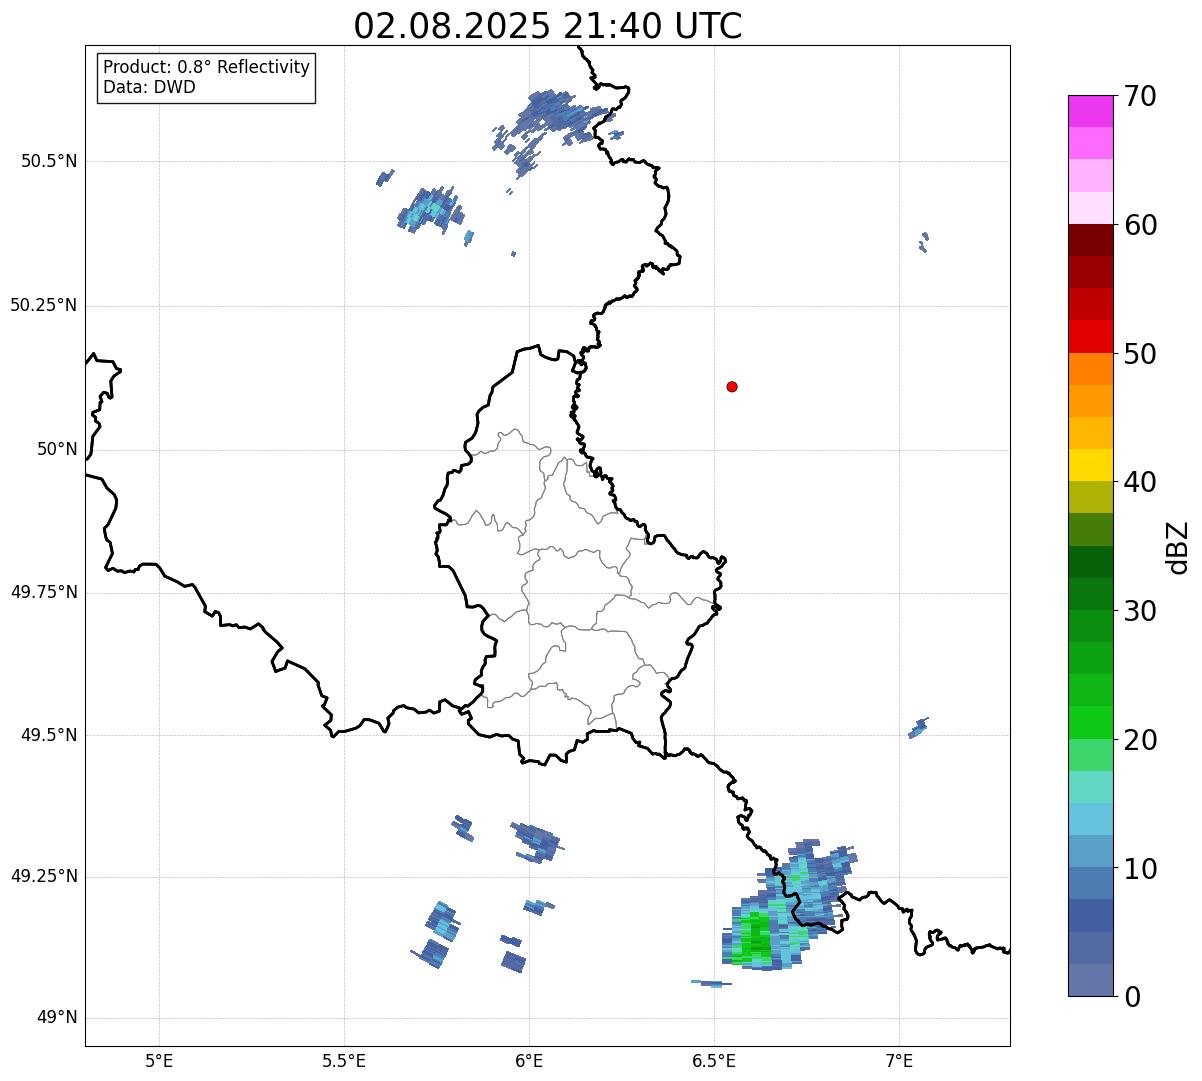Click the 49.5°N latitude label
The height and width of the screenshot is (1081, 1202).
click(x=49, y=735)
